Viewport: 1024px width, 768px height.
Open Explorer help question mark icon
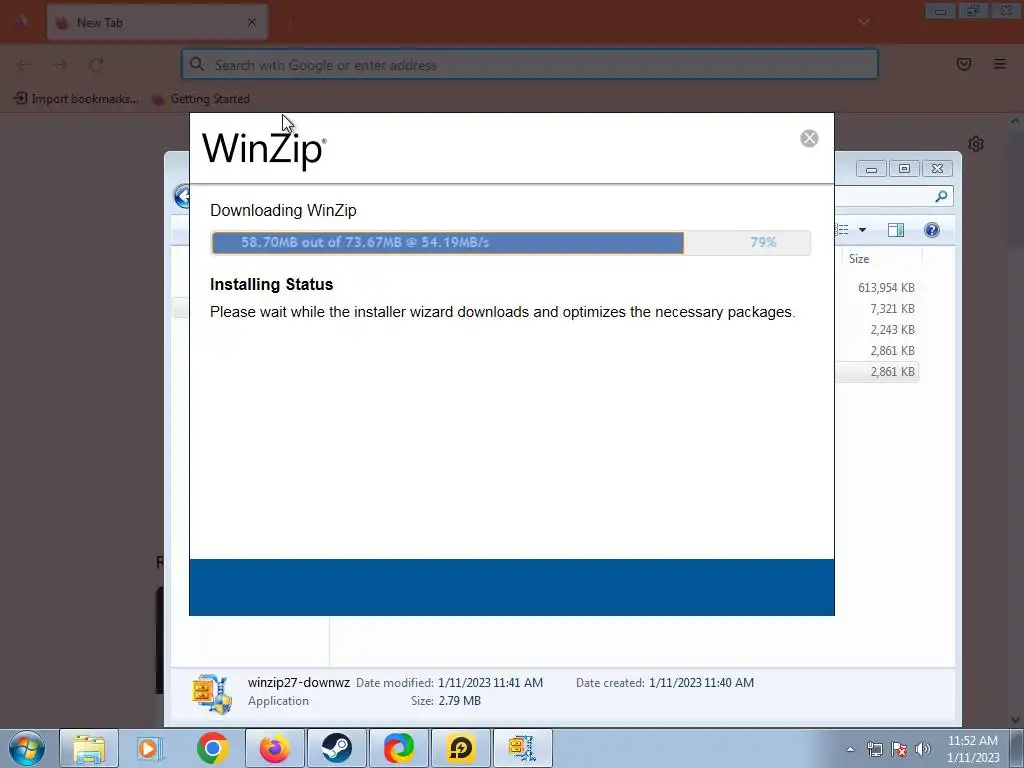932,230
